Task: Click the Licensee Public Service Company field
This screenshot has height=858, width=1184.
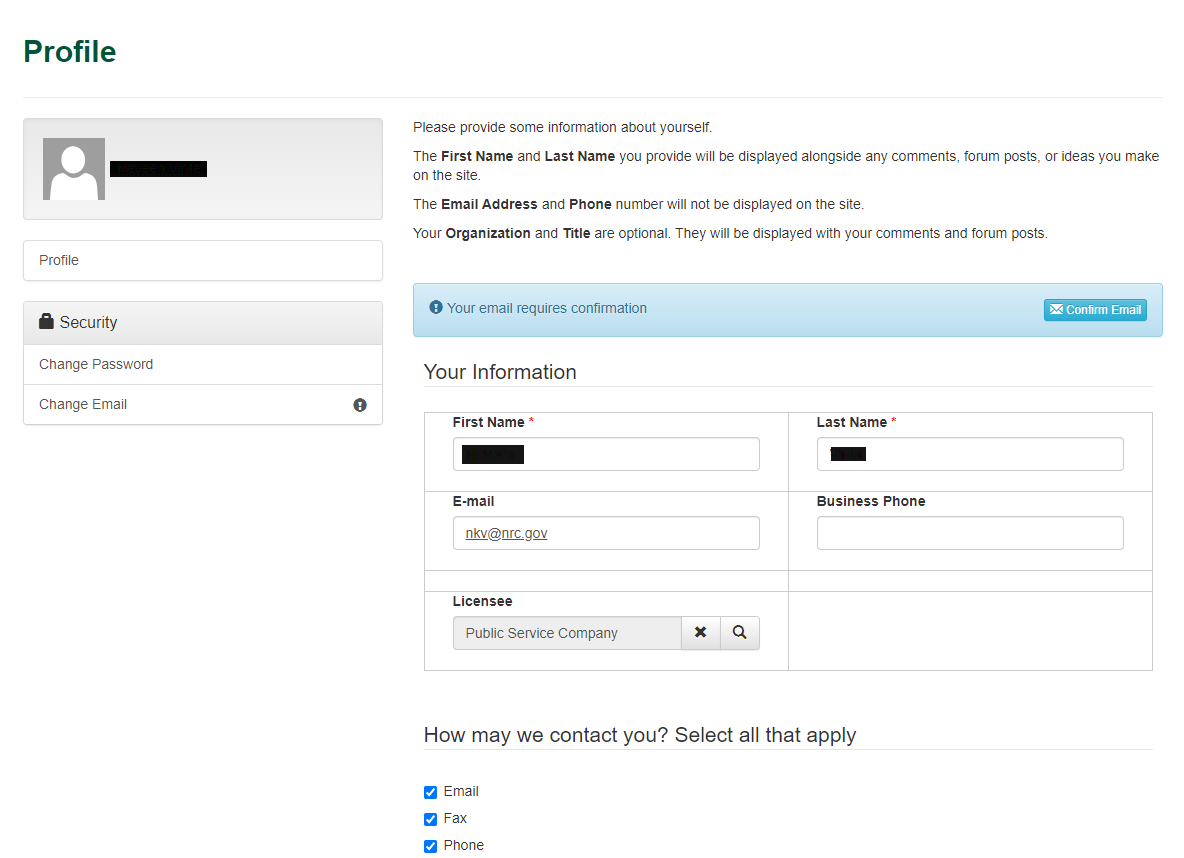Action: click(x=566, y=633)
